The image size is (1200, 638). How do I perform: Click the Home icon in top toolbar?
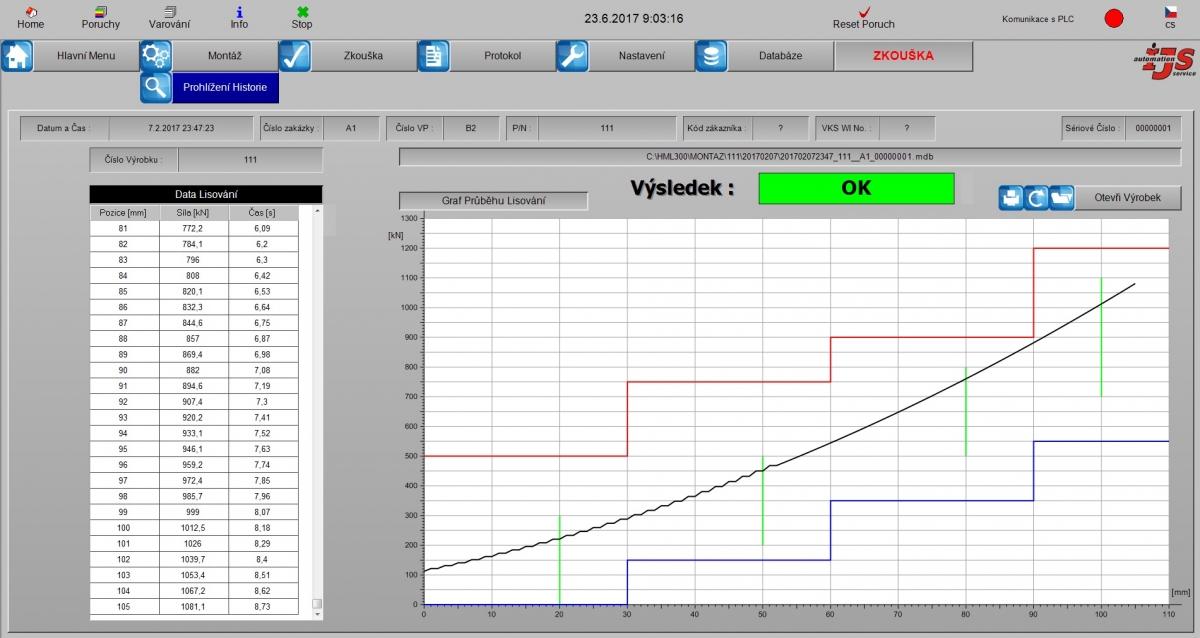[30, 12]
